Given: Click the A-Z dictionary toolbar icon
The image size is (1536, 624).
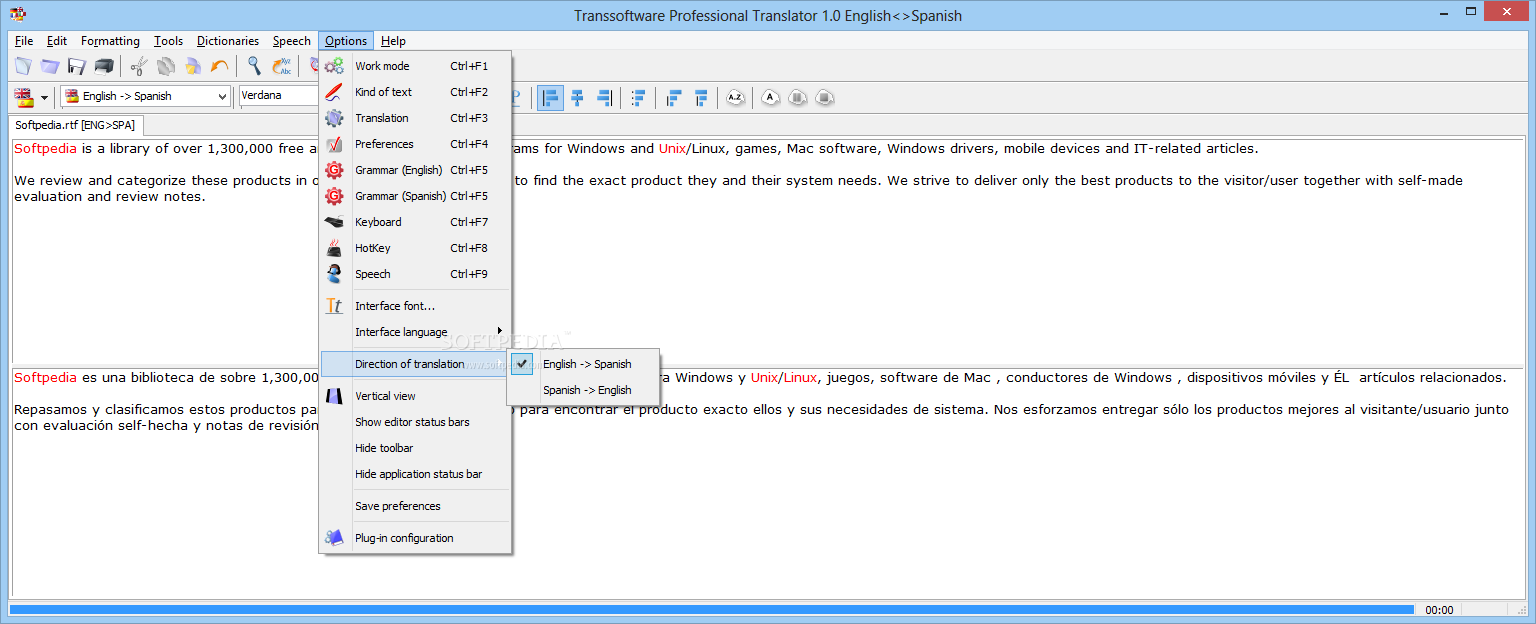Looking at the screenshot, I should pos(735,97).
